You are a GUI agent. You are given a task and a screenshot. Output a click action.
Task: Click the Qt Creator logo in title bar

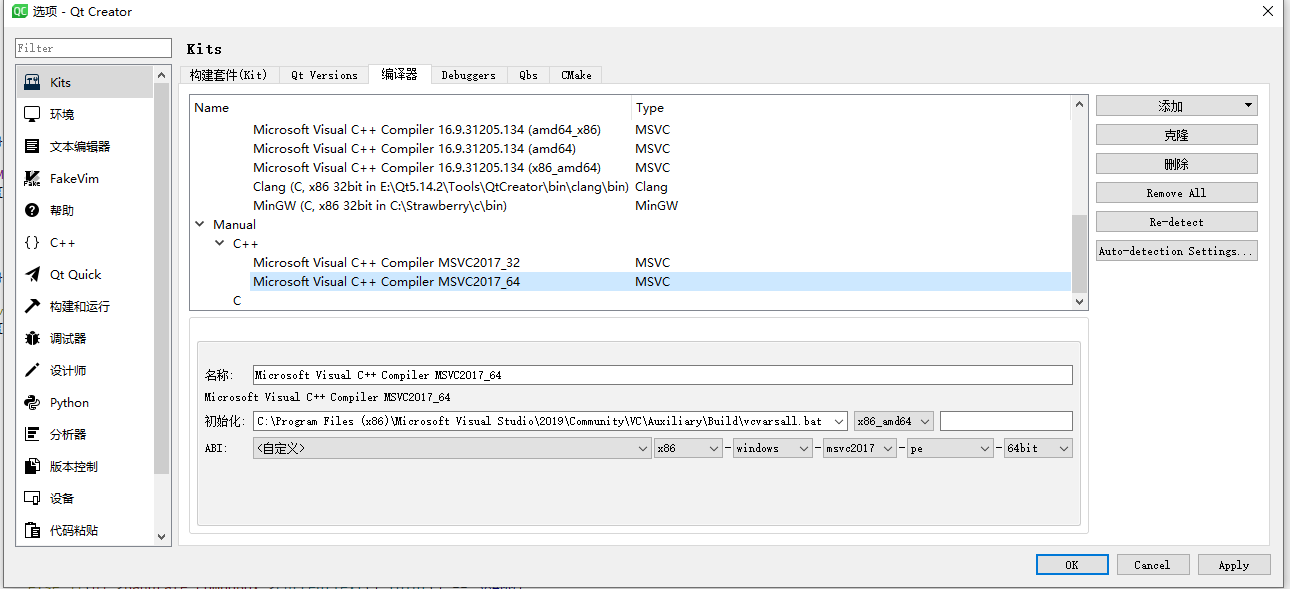pyautogui.click(x=19, y=11)
